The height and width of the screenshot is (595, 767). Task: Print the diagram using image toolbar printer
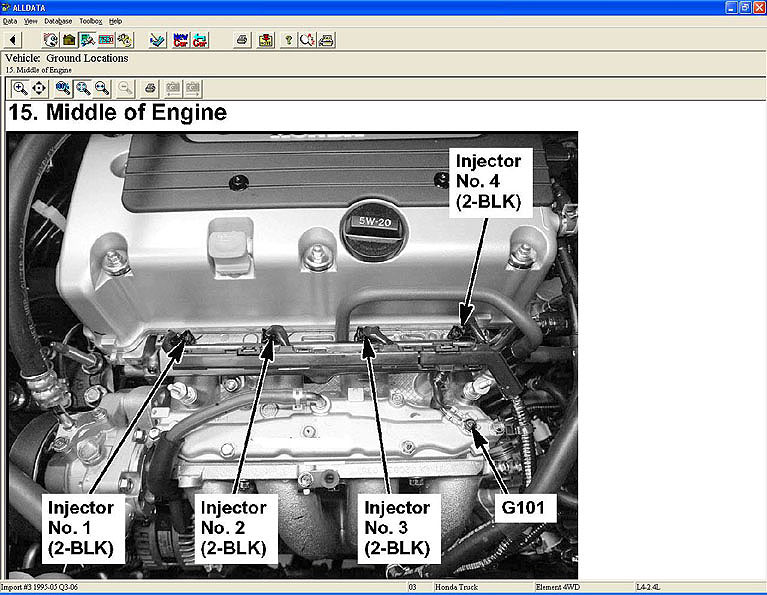pos(150,88)
